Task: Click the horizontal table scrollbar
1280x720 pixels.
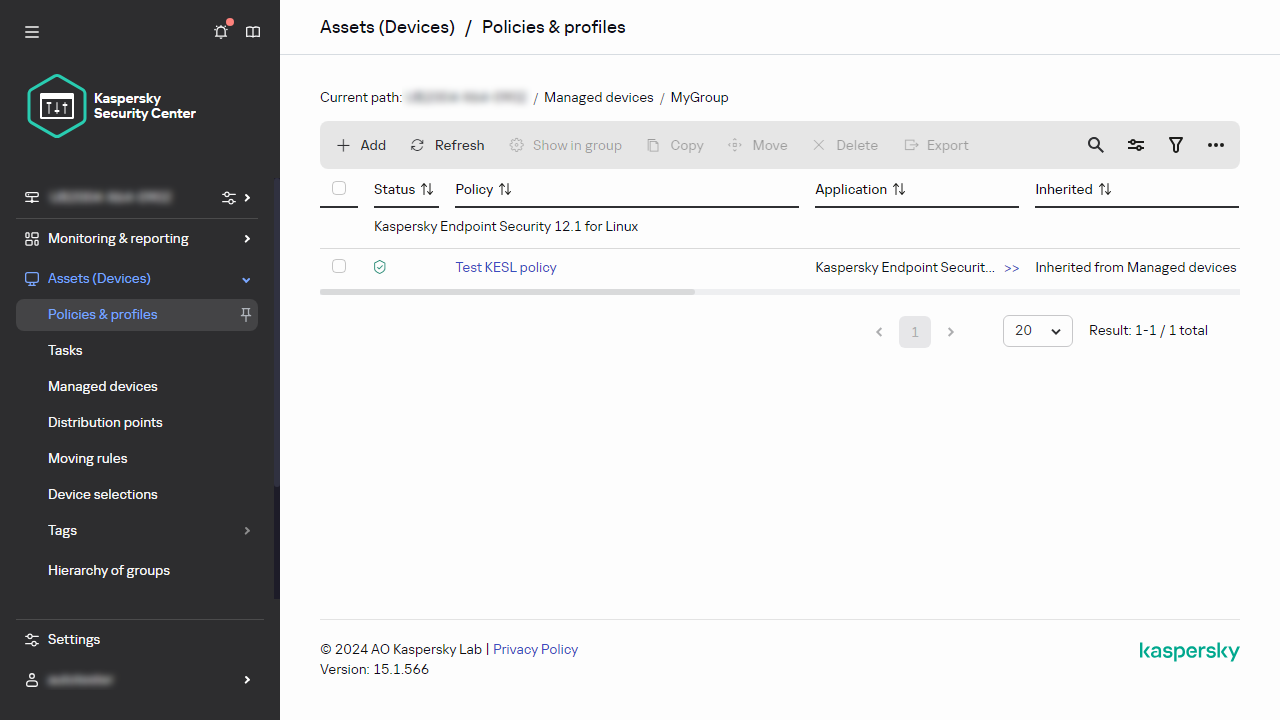Action: pos(507,292)
